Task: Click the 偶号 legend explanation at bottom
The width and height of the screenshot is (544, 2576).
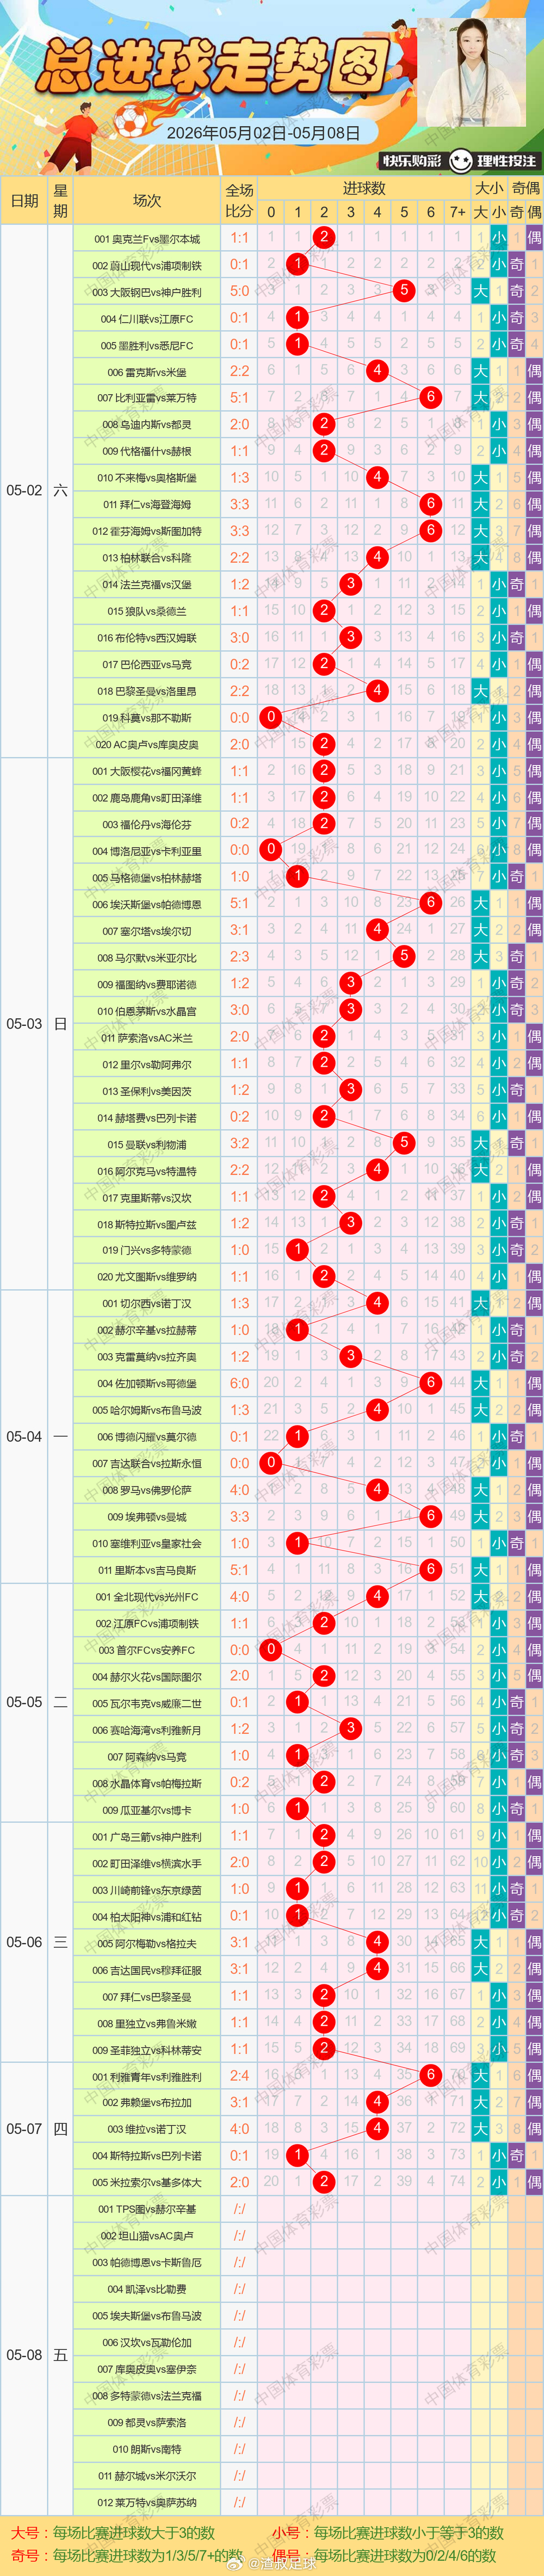Action: (x=384, y=2555)
